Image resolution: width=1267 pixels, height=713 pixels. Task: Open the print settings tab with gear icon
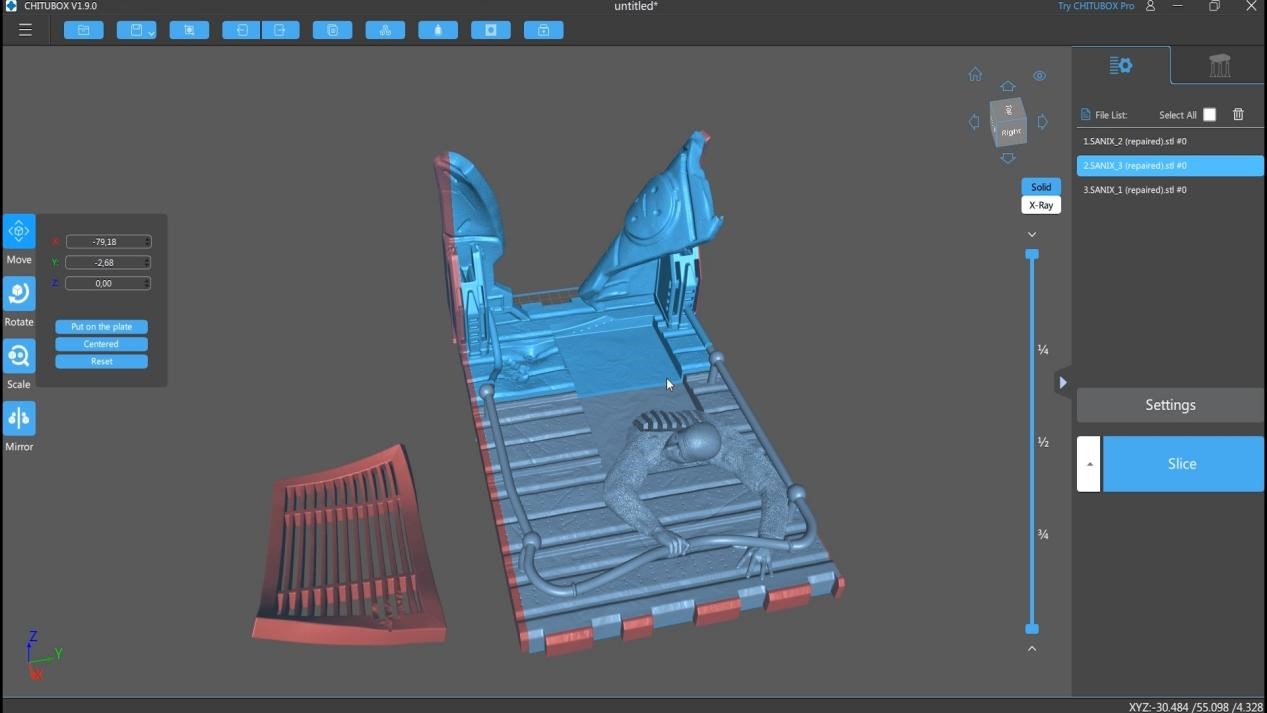[x=1121, y=66]
